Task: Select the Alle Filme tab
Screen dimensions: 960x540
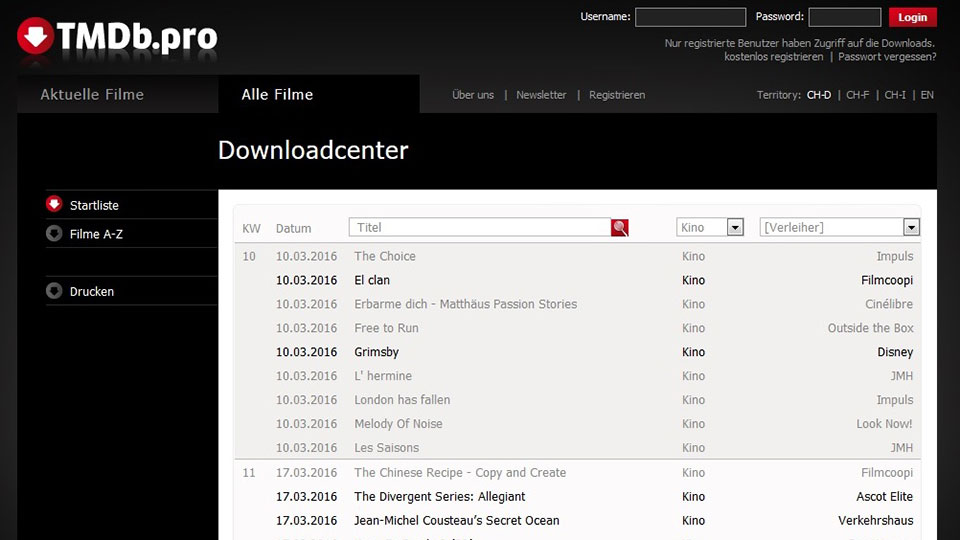Action: coord(277,95)
